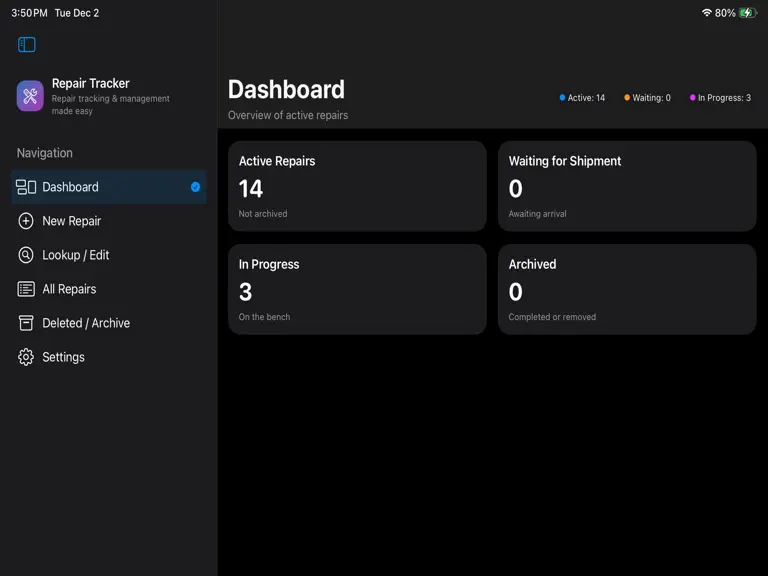The width and height of the screenshot is (768, 576).
Task: Open the All Repairs navigation item
Action: (x=109, y=289)
